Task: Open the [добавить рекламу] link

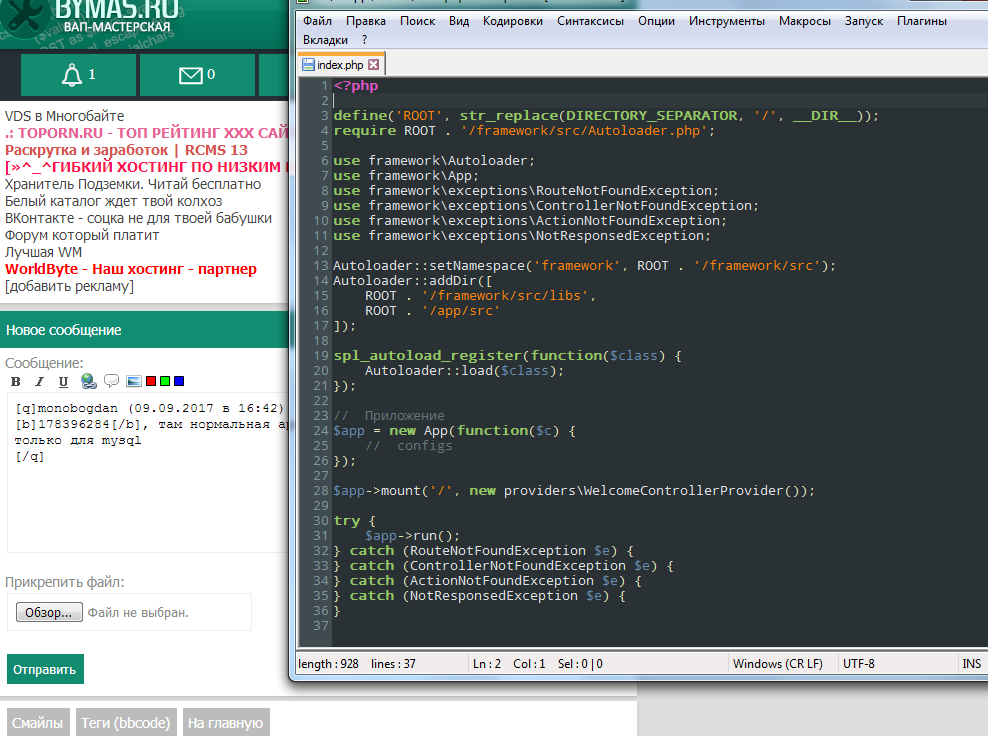Action: tap(69, 287)
